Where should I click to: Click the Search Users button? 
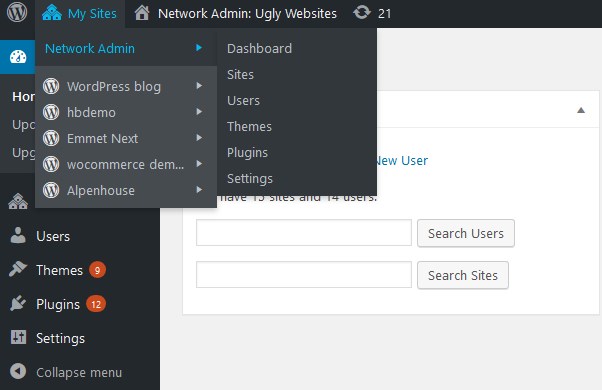(x=466, y=233)
